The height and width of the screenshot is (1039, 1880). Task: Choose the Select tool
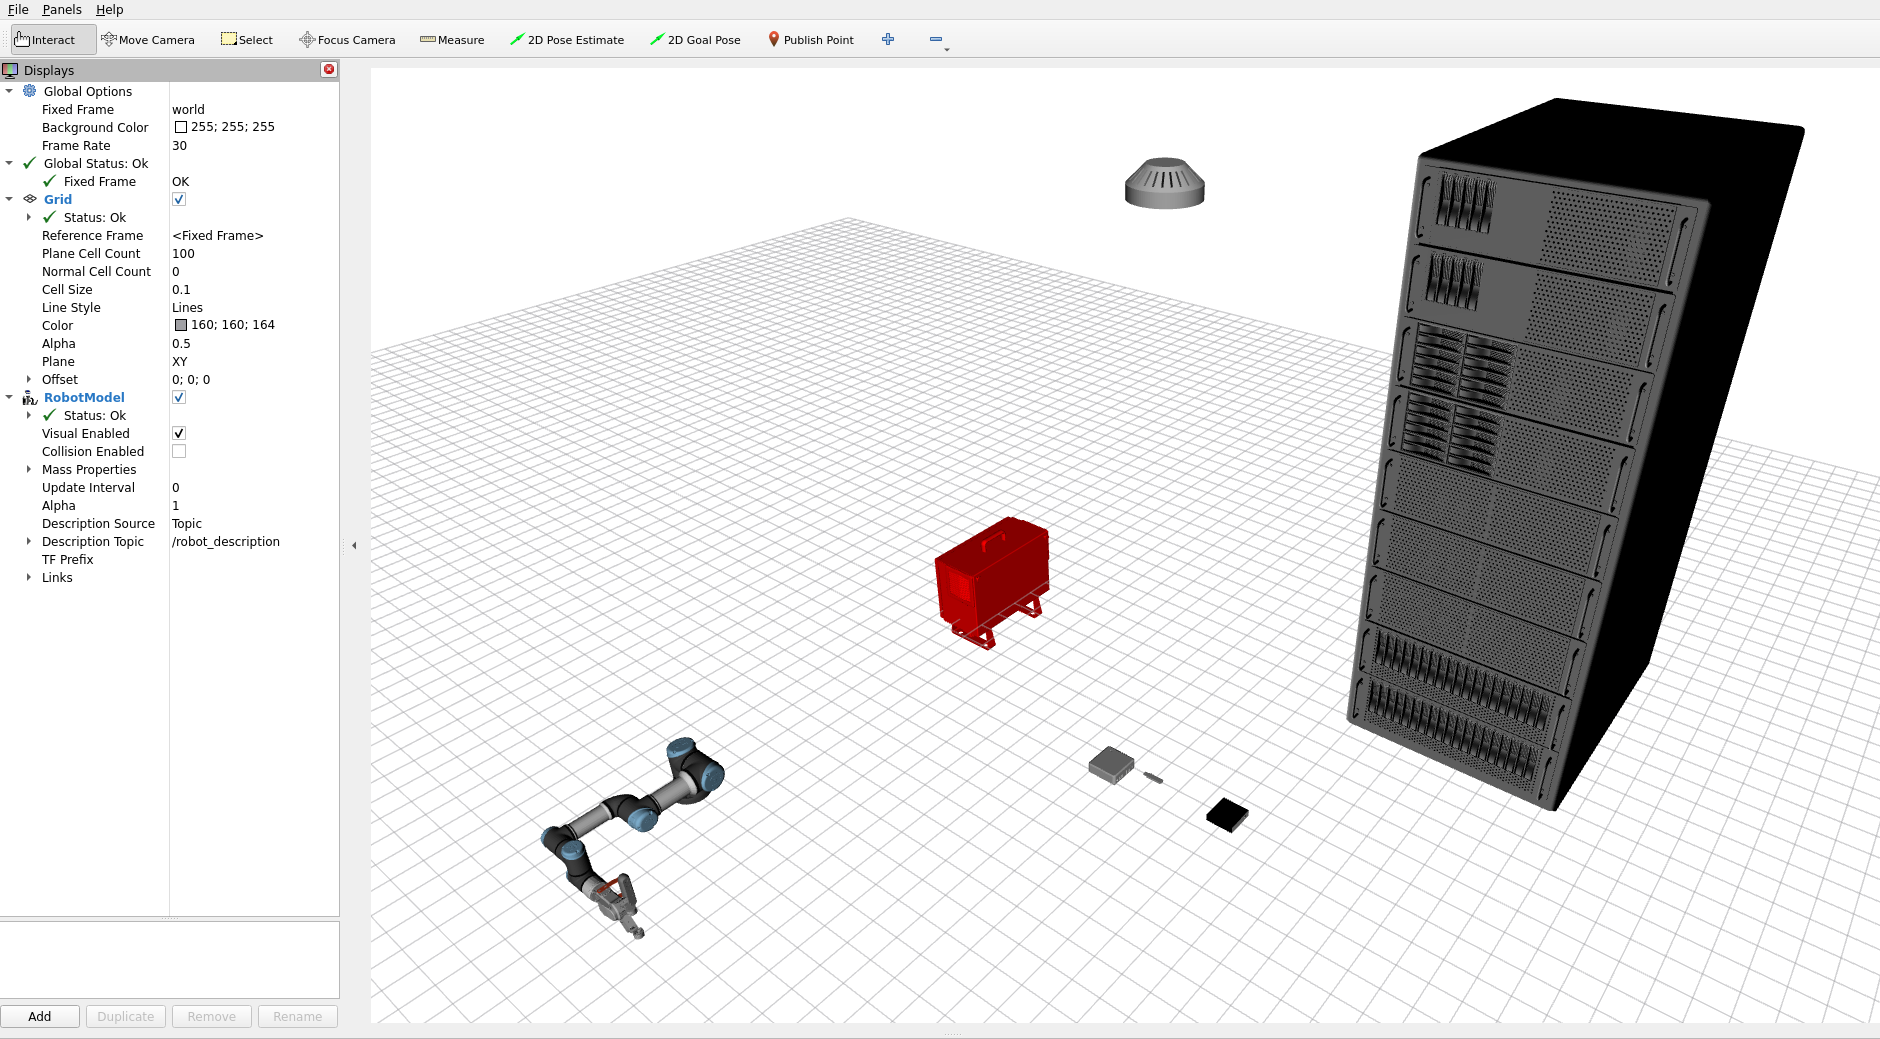247,40
